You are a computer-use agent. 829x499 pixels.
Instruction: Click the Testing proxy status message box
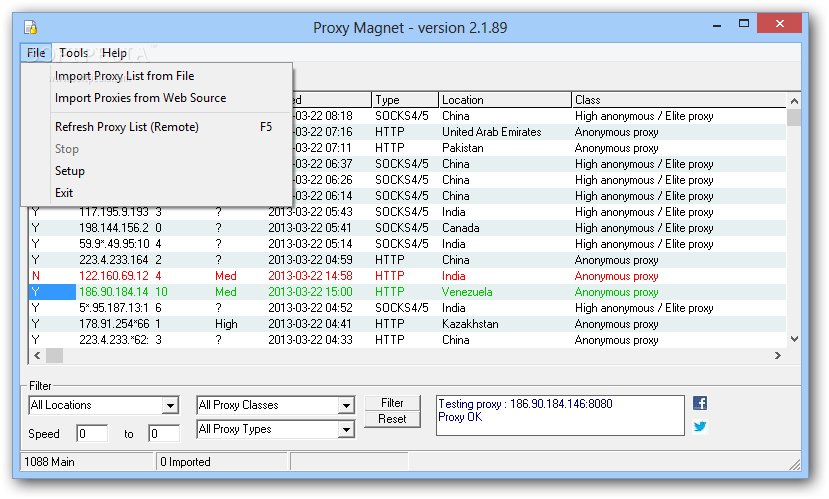tap(560, 415)
